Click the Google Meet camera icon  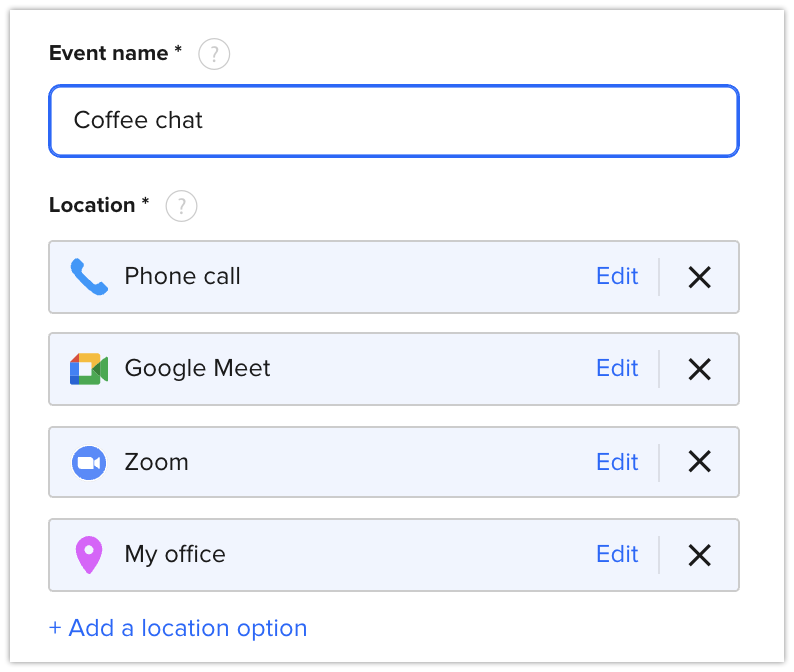[x=89, y=369]
